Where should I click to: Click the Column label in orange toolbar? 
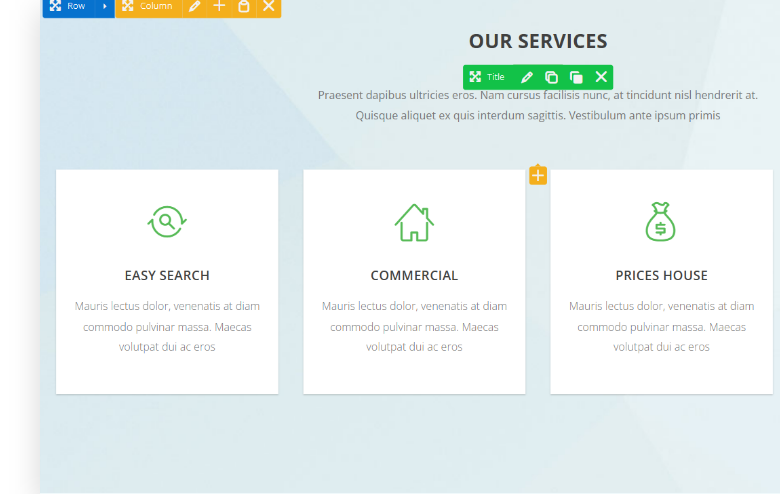156,6
